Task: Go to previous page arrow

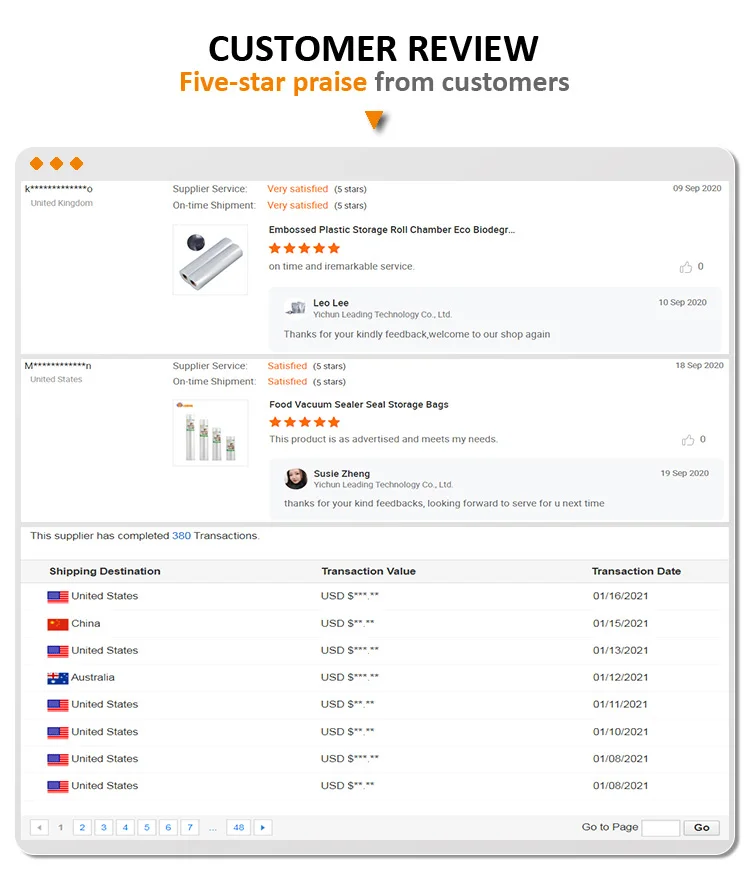Action: pyautogui.click(x=39, y=828)
